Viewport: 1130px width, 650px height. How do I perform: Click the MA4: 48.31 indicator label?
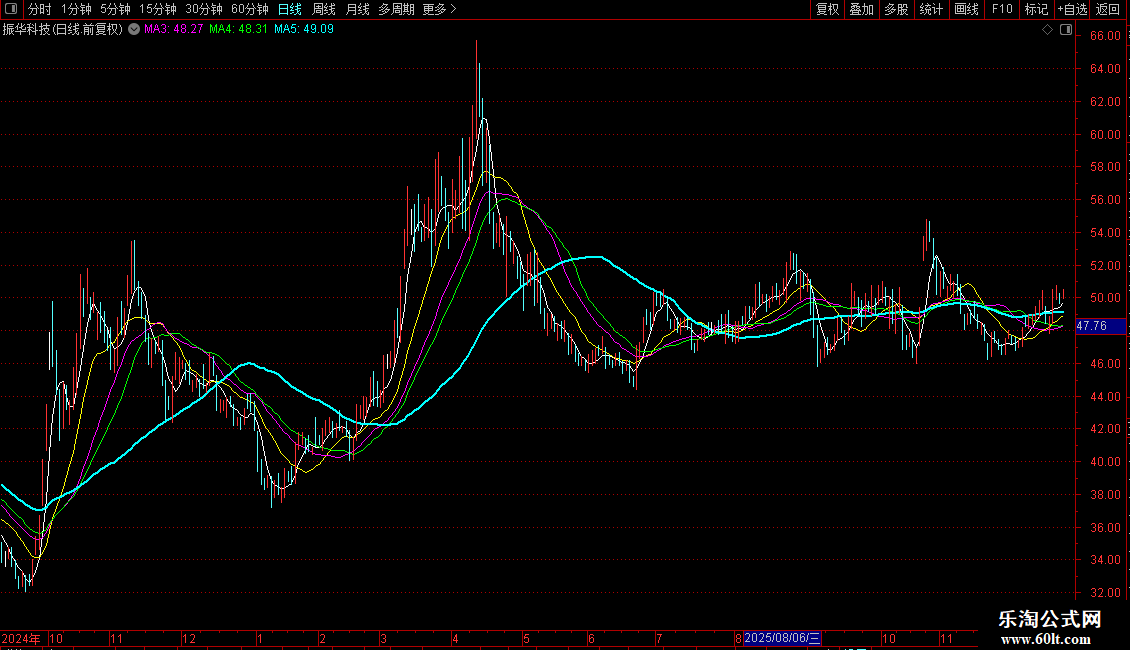tap(239, 29)
